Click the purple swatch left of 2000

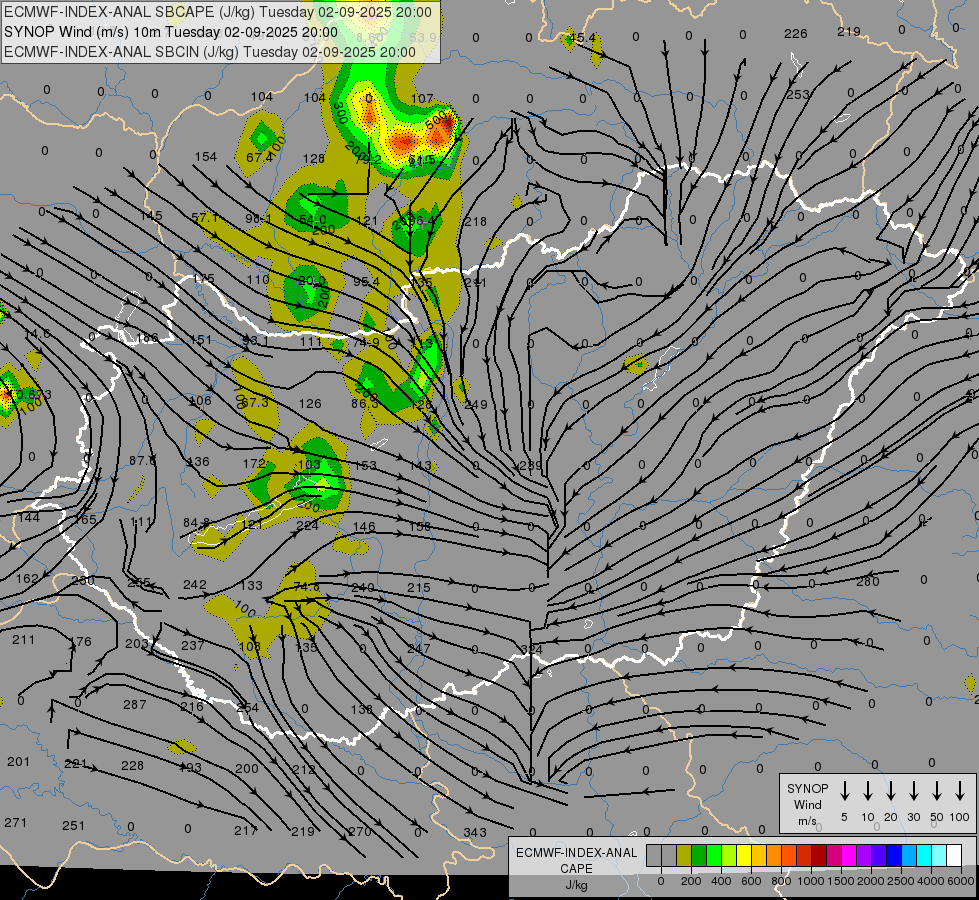pyautogui.click(x=863, y=856)
